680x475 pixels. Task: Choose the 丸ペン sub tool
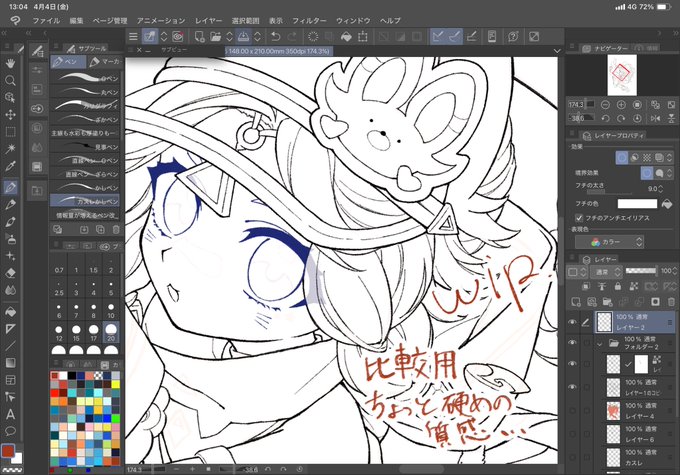85,92
